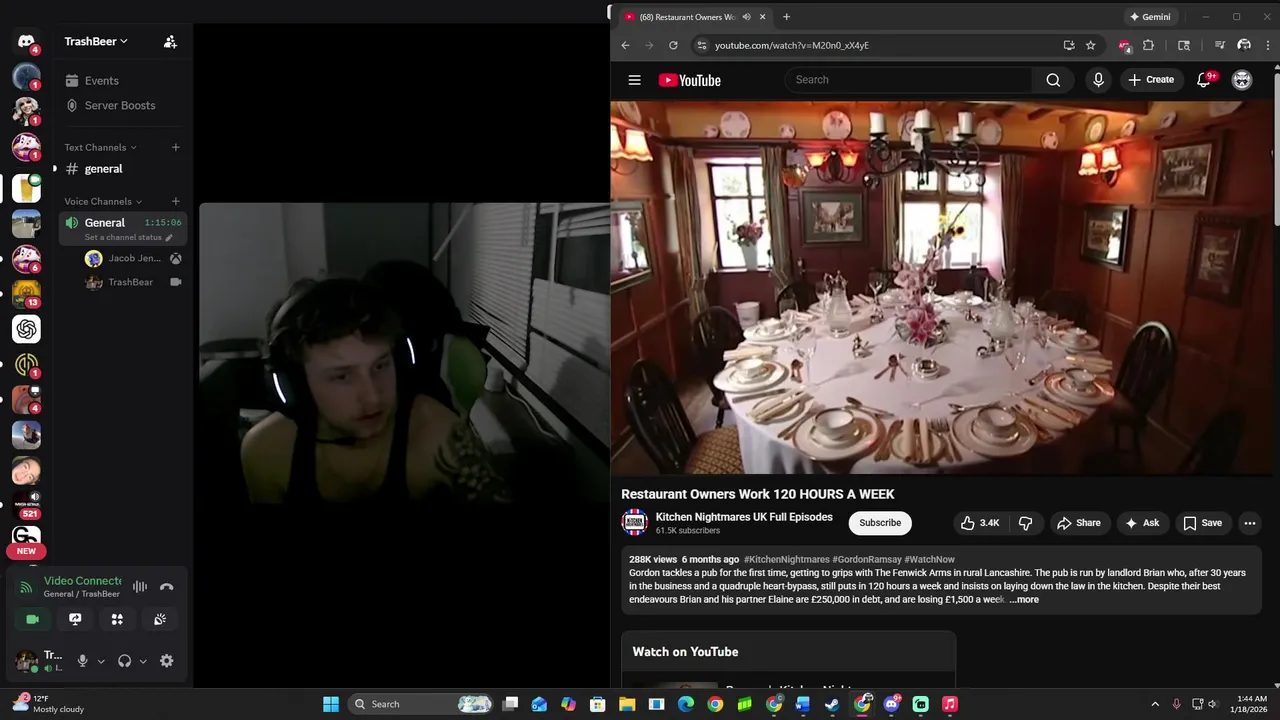This screenshot has height=720, width=1280.
Task: Go to YouTube home via logo
Action: [x=690, y=80]
